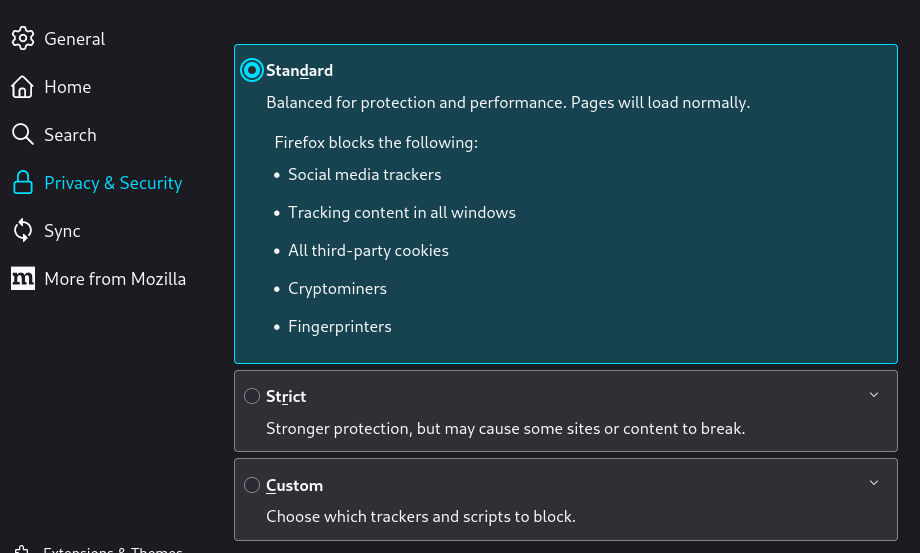Open Sync settings category
Viewport: 920px width, 553px height.
click(62, 231)
